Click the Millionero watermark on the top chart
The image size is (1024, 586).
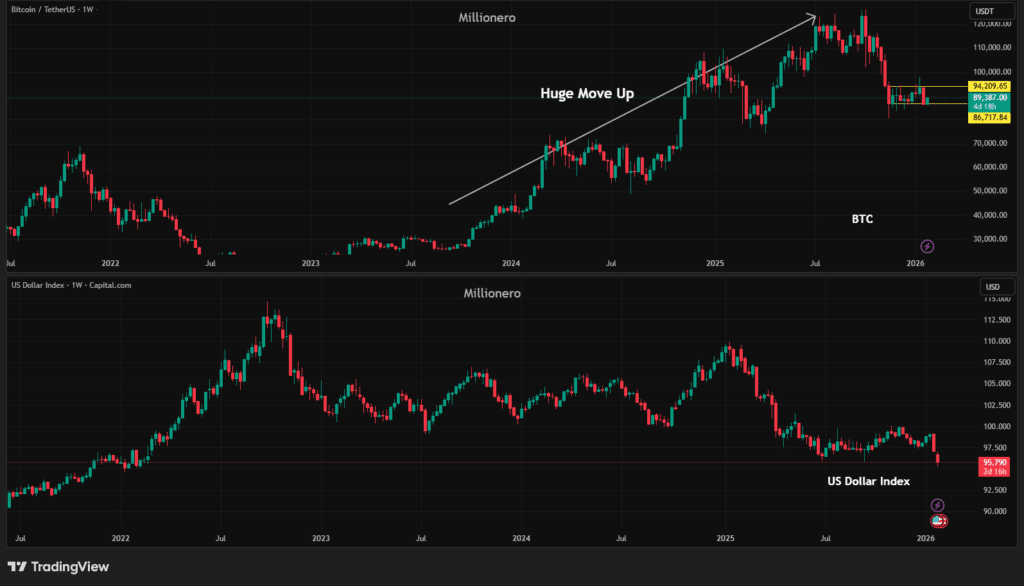tap(487, 18)
